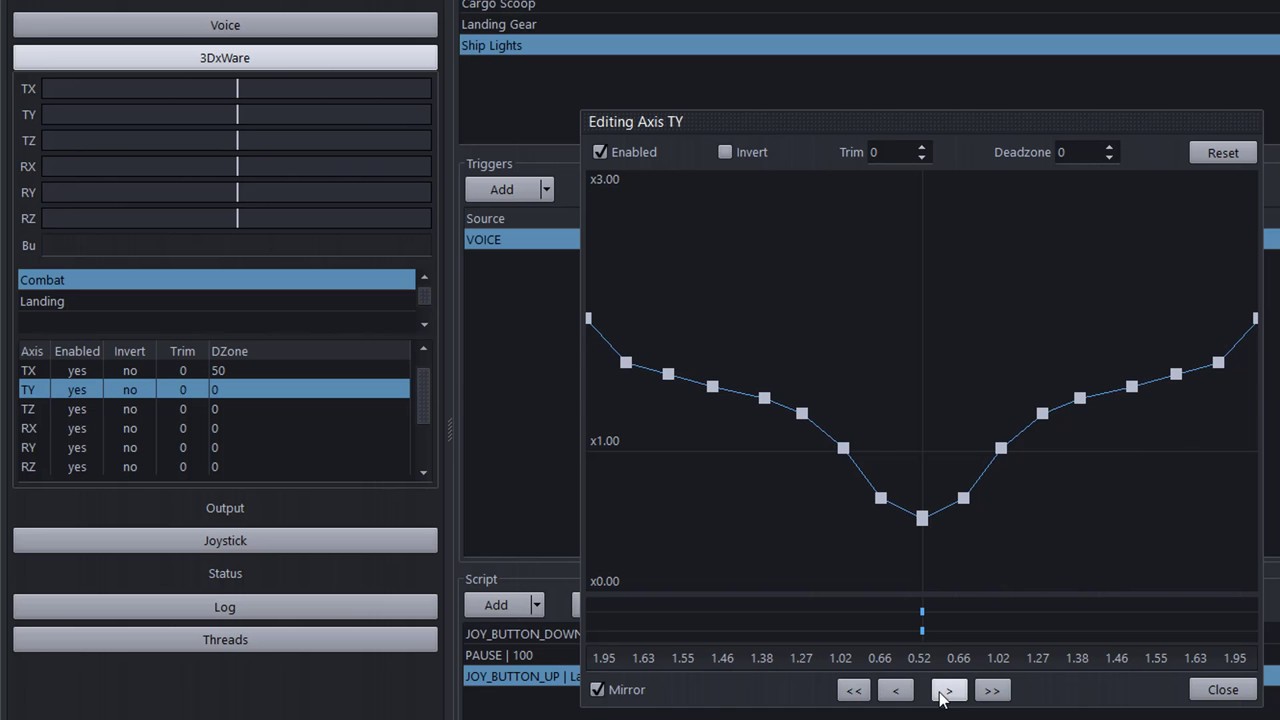Select the Combat profile
The width and height of the screenshot is (1280, 720).
click(216, 280)
